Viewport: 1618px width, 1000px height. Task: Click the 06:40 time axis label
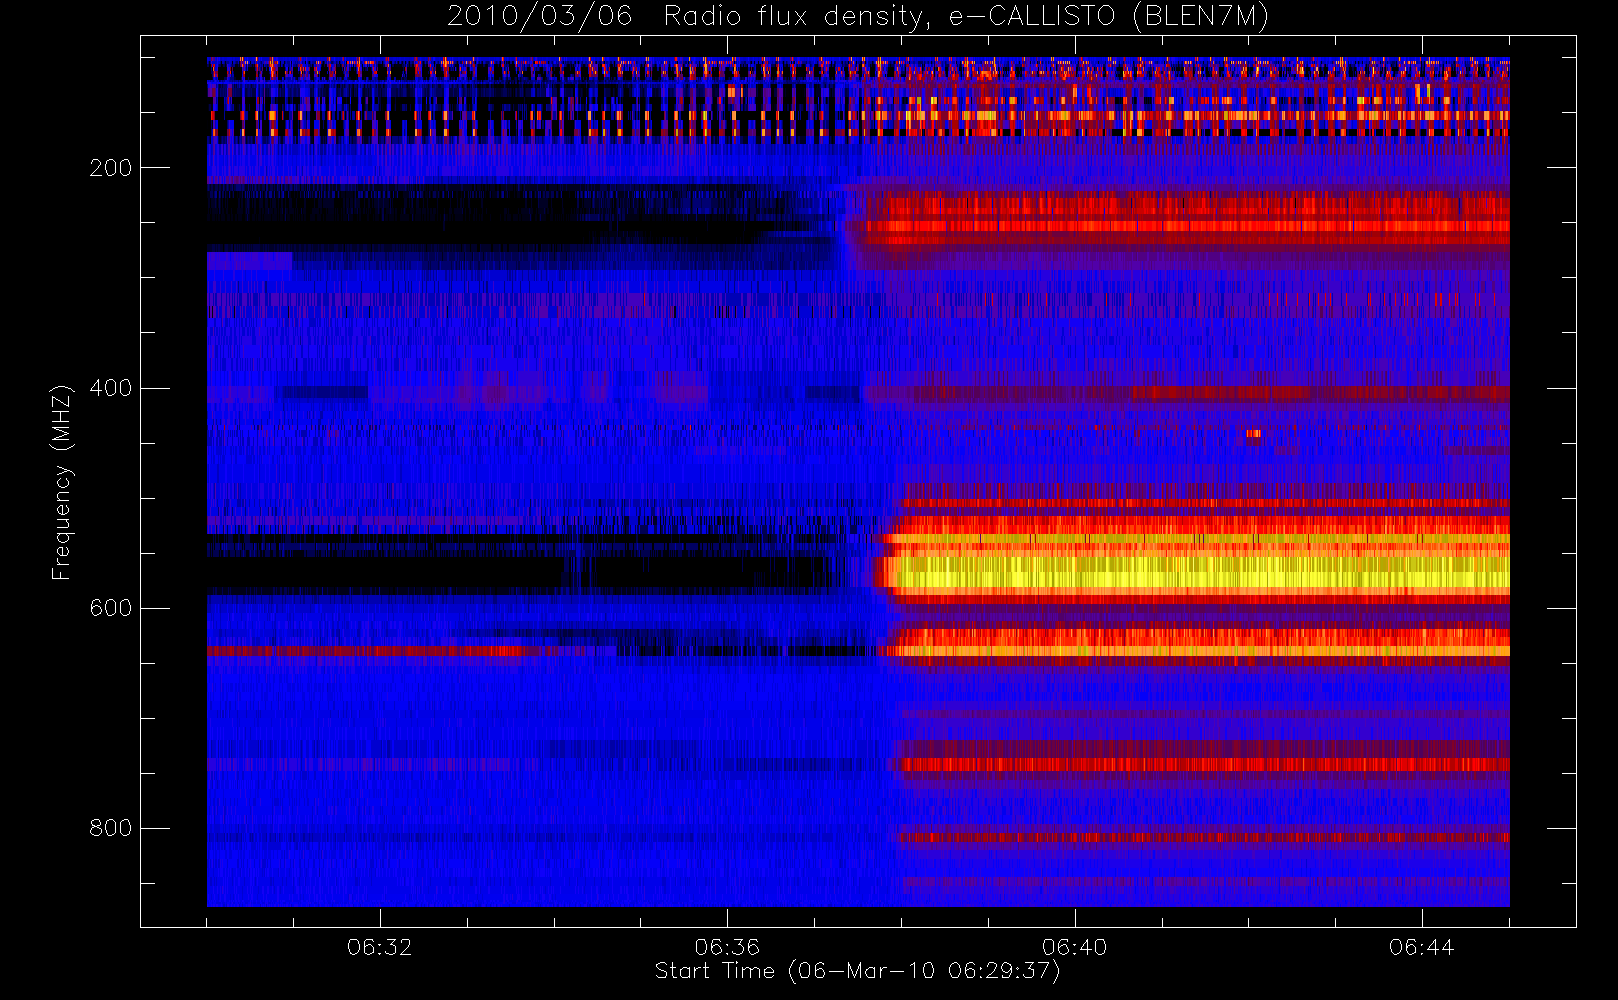click(x=1074, y=946)
